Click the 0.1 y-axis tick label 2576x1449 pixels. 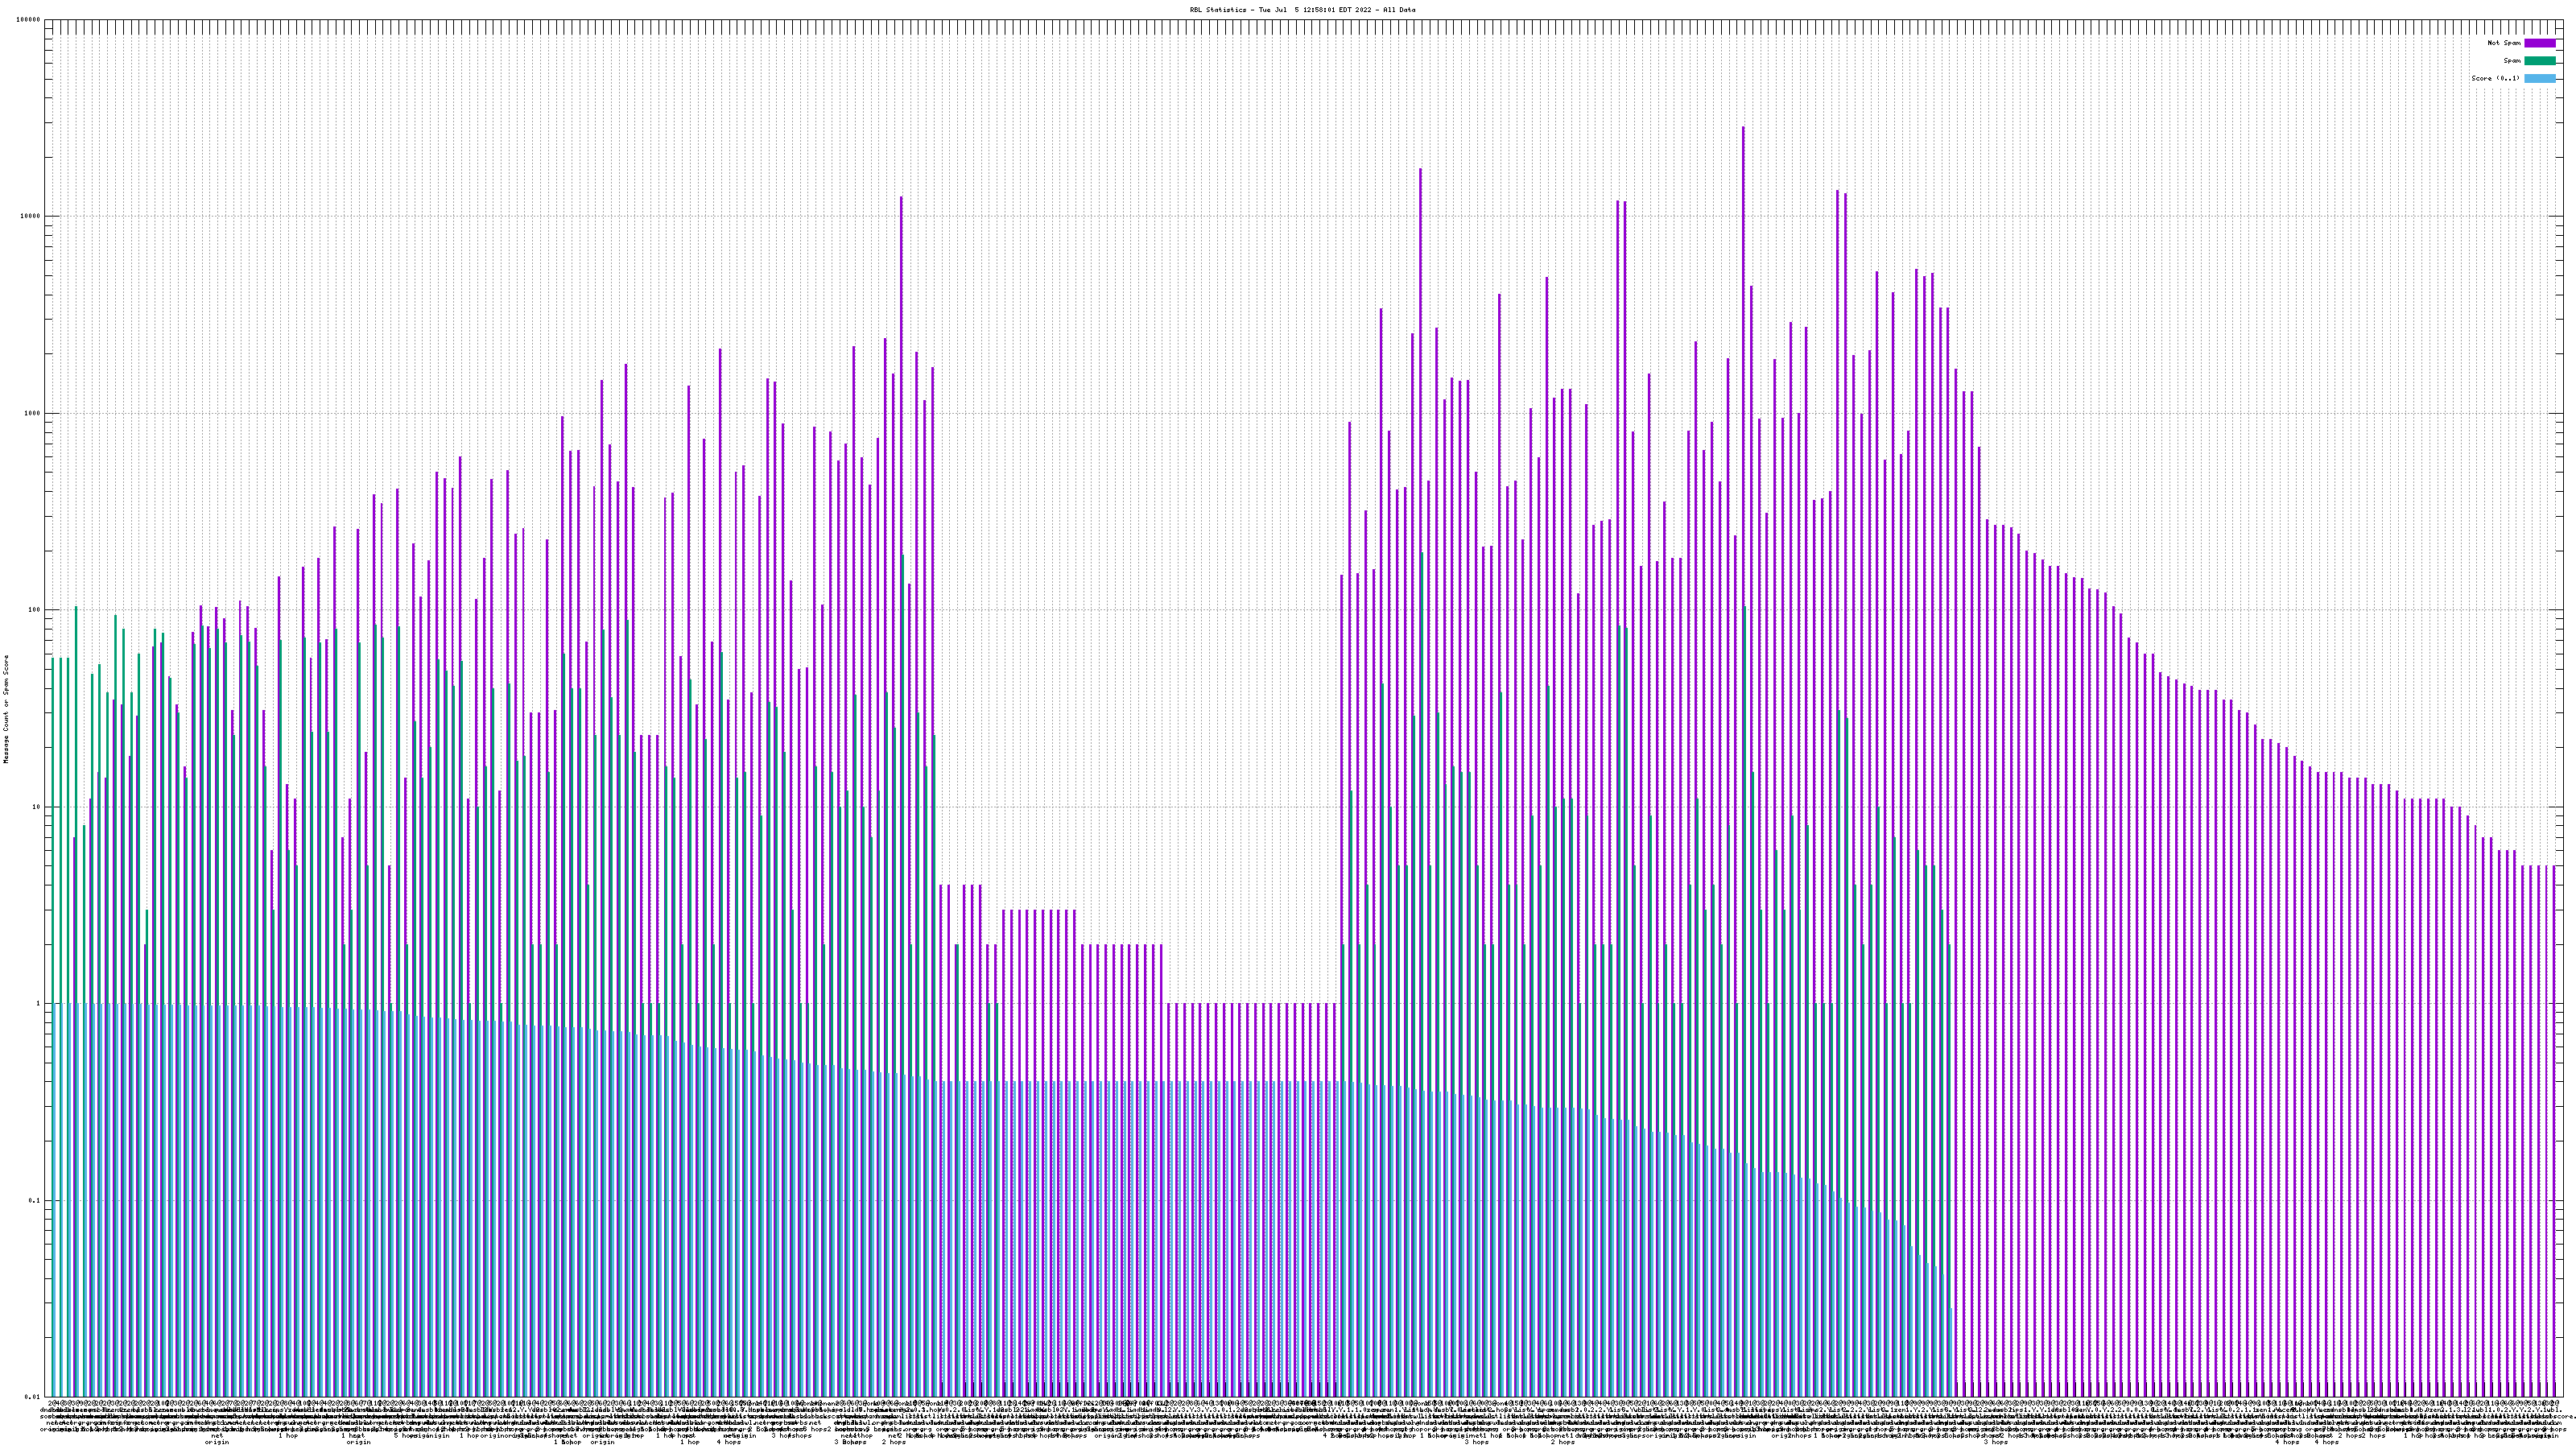pos(35,1200)
